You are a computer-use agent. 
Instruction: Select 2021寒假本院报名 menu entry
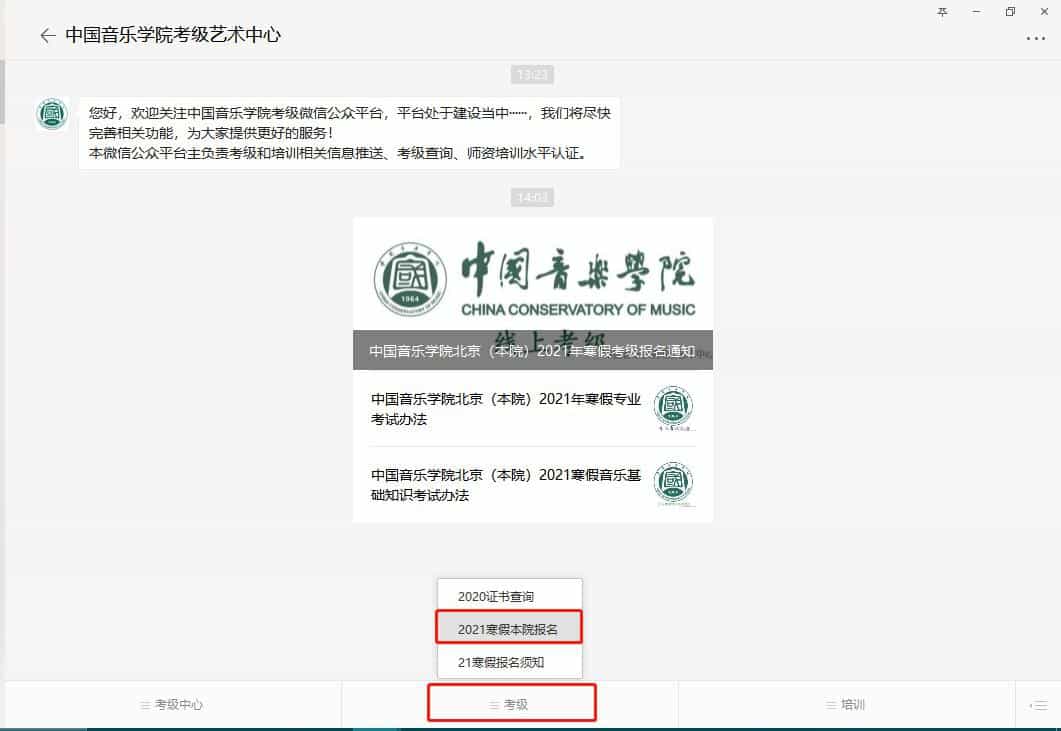pos(509,629)
